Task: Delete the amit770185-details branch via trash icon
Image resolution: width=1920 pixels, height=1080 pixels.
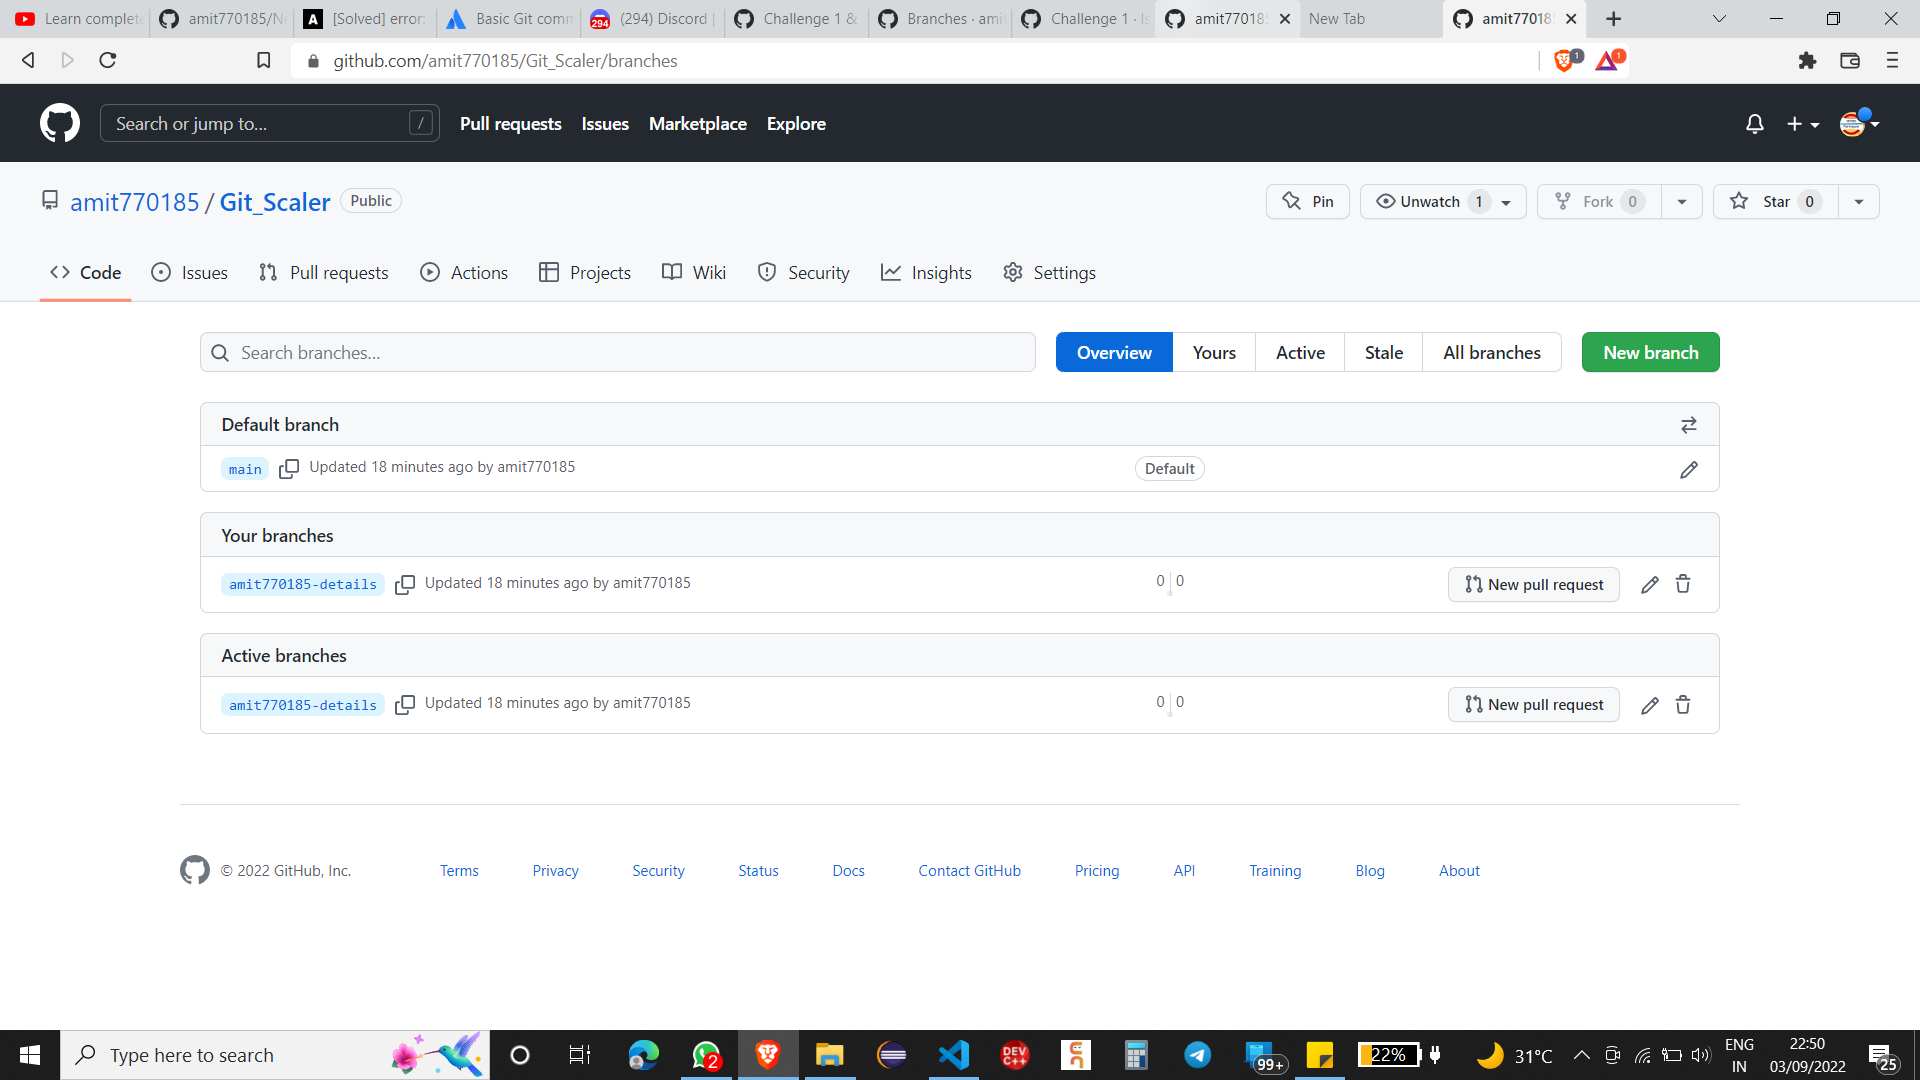Action: point(1683,584)
